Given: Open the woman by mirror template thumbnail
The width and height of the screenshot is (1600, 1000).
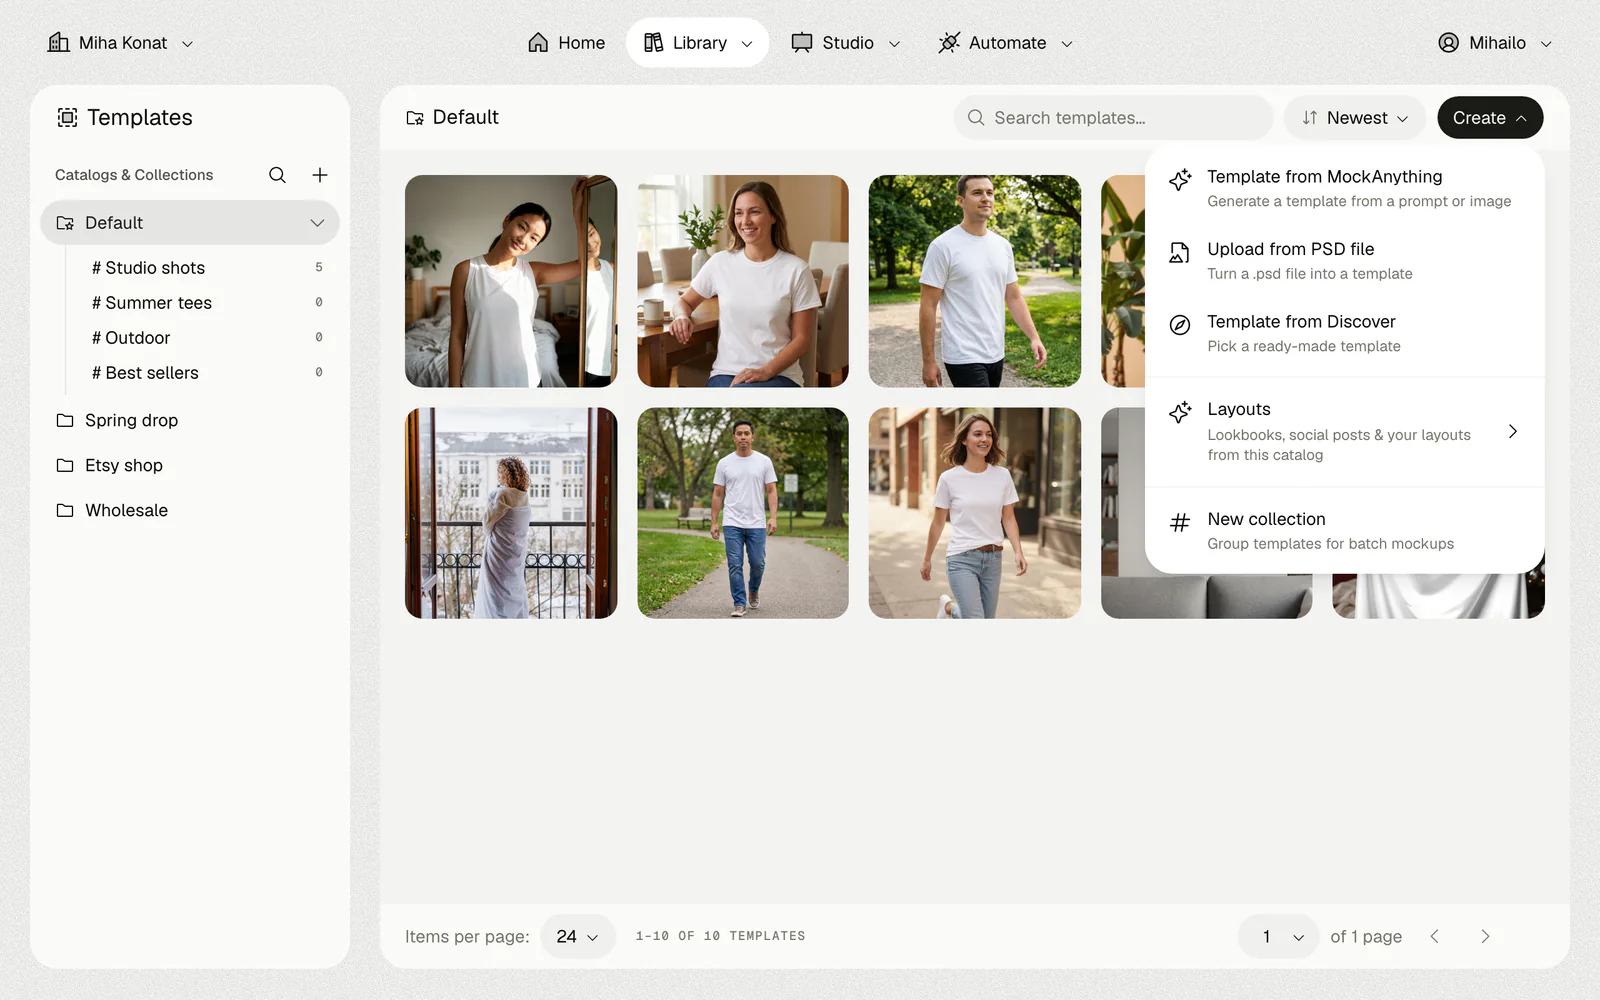Looking at the screenshot, I should click(x=511, y=281).
